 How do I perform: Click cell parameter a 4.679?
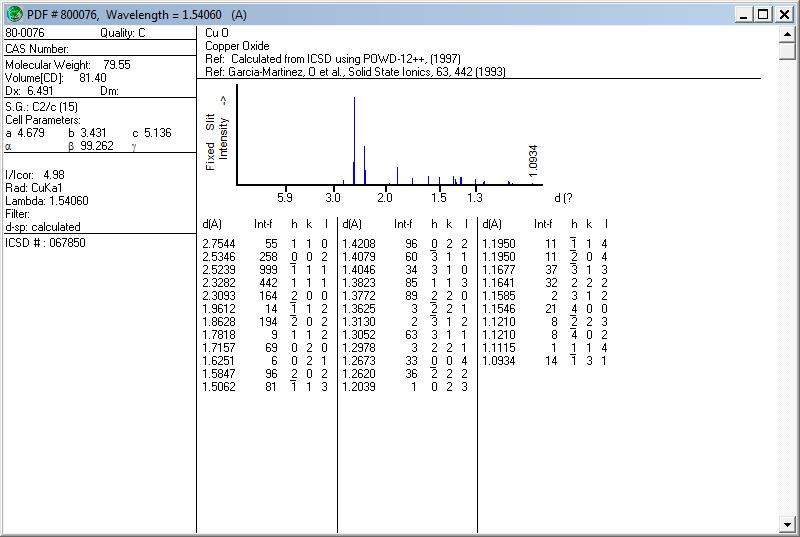26,133
